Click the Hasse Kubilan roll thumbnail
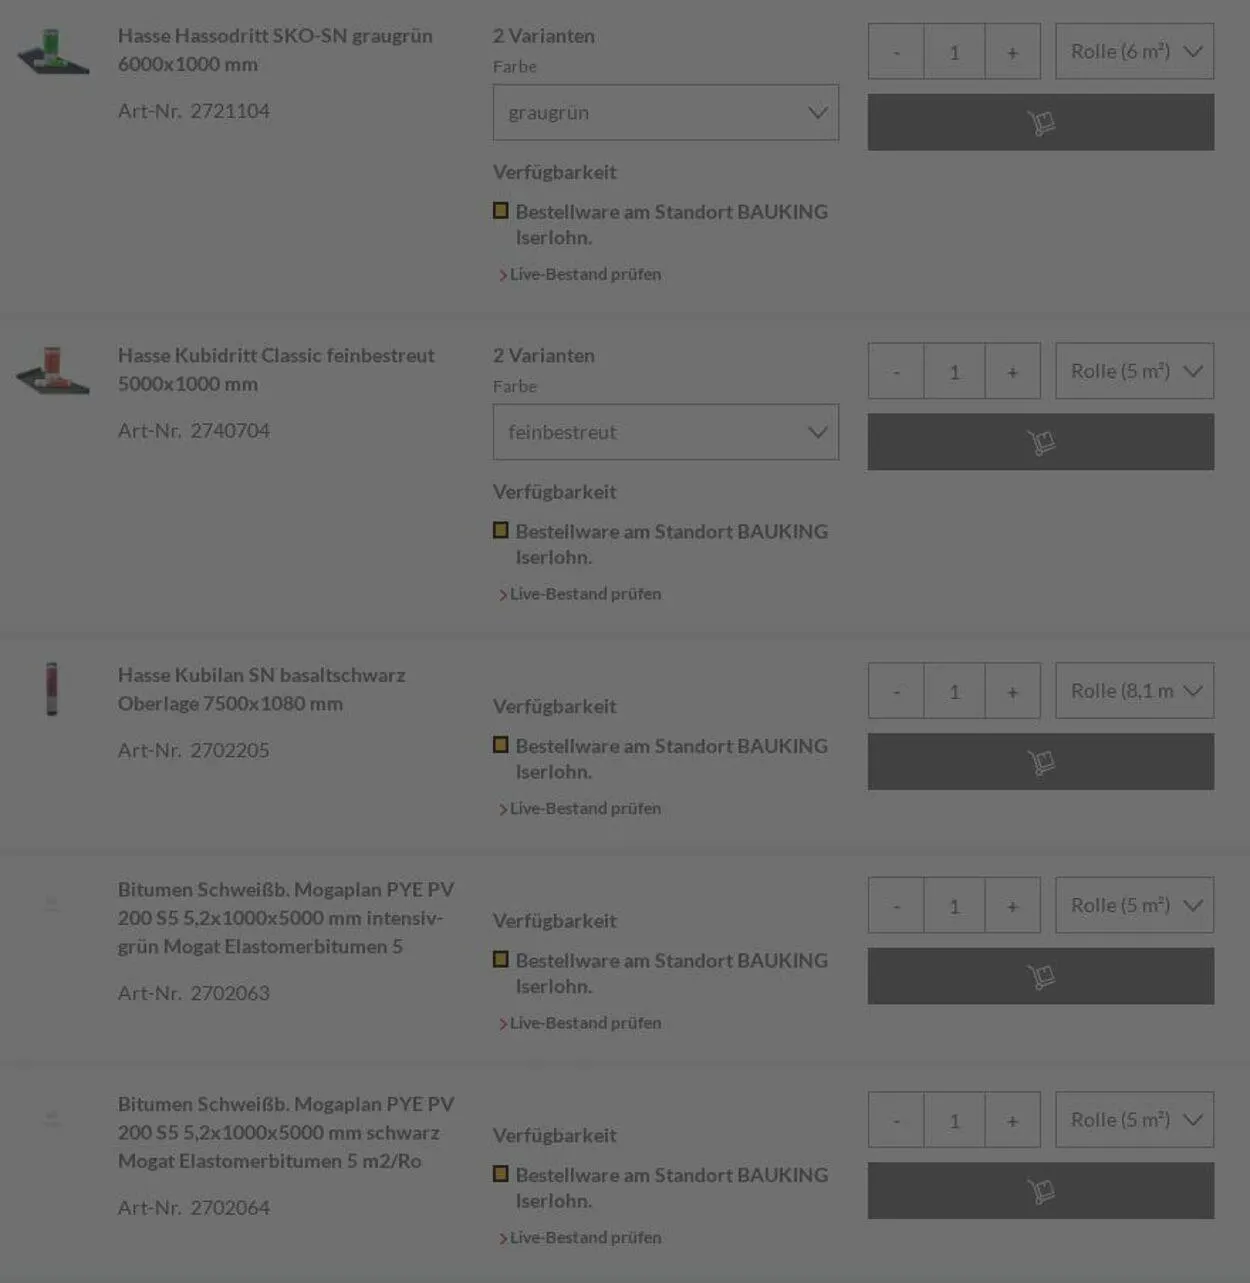 (x=52, y=689)
